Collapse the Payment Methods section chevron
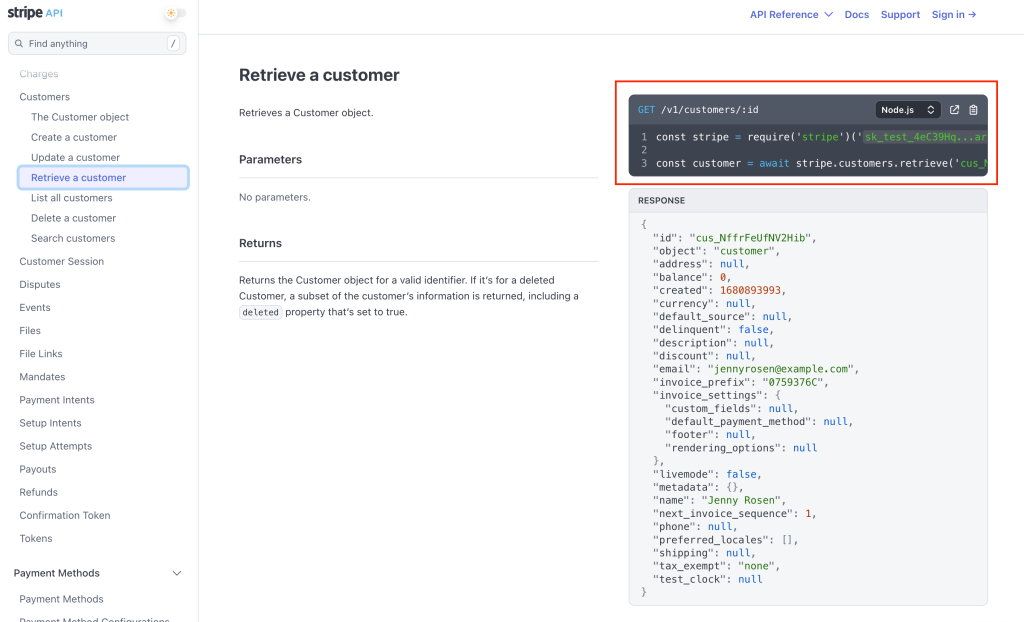This screenshot has height=622, width=1024. coord(177,573)
